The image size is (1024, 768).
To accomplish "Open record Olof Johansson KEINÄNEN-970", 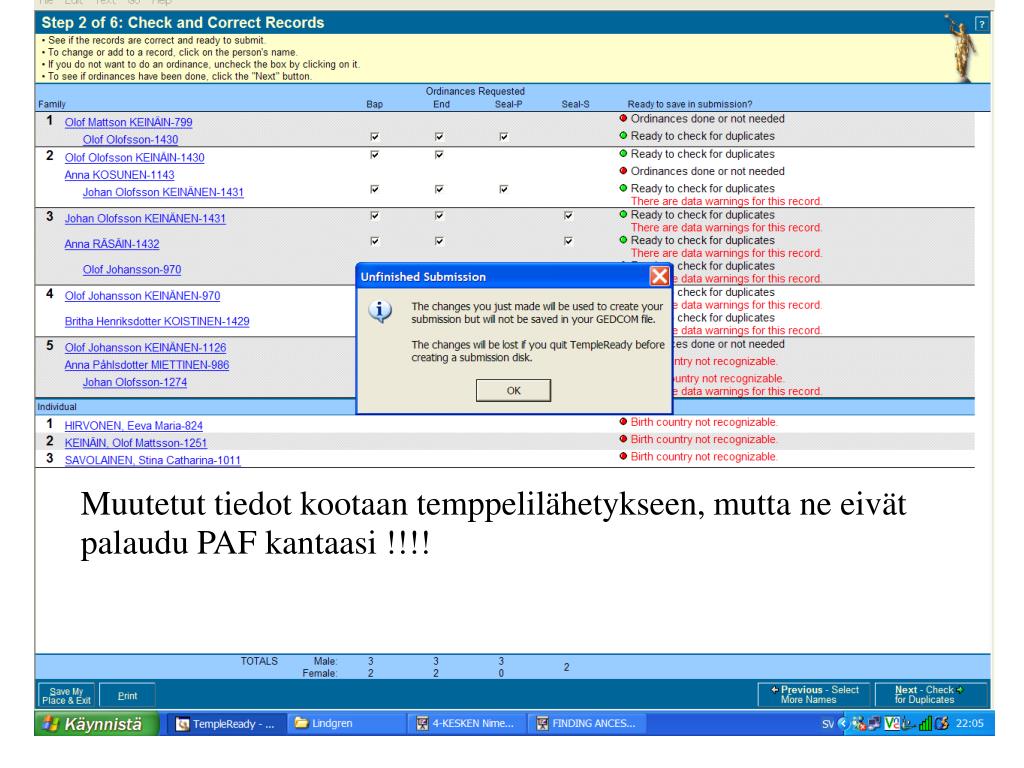I will [142, 295].
